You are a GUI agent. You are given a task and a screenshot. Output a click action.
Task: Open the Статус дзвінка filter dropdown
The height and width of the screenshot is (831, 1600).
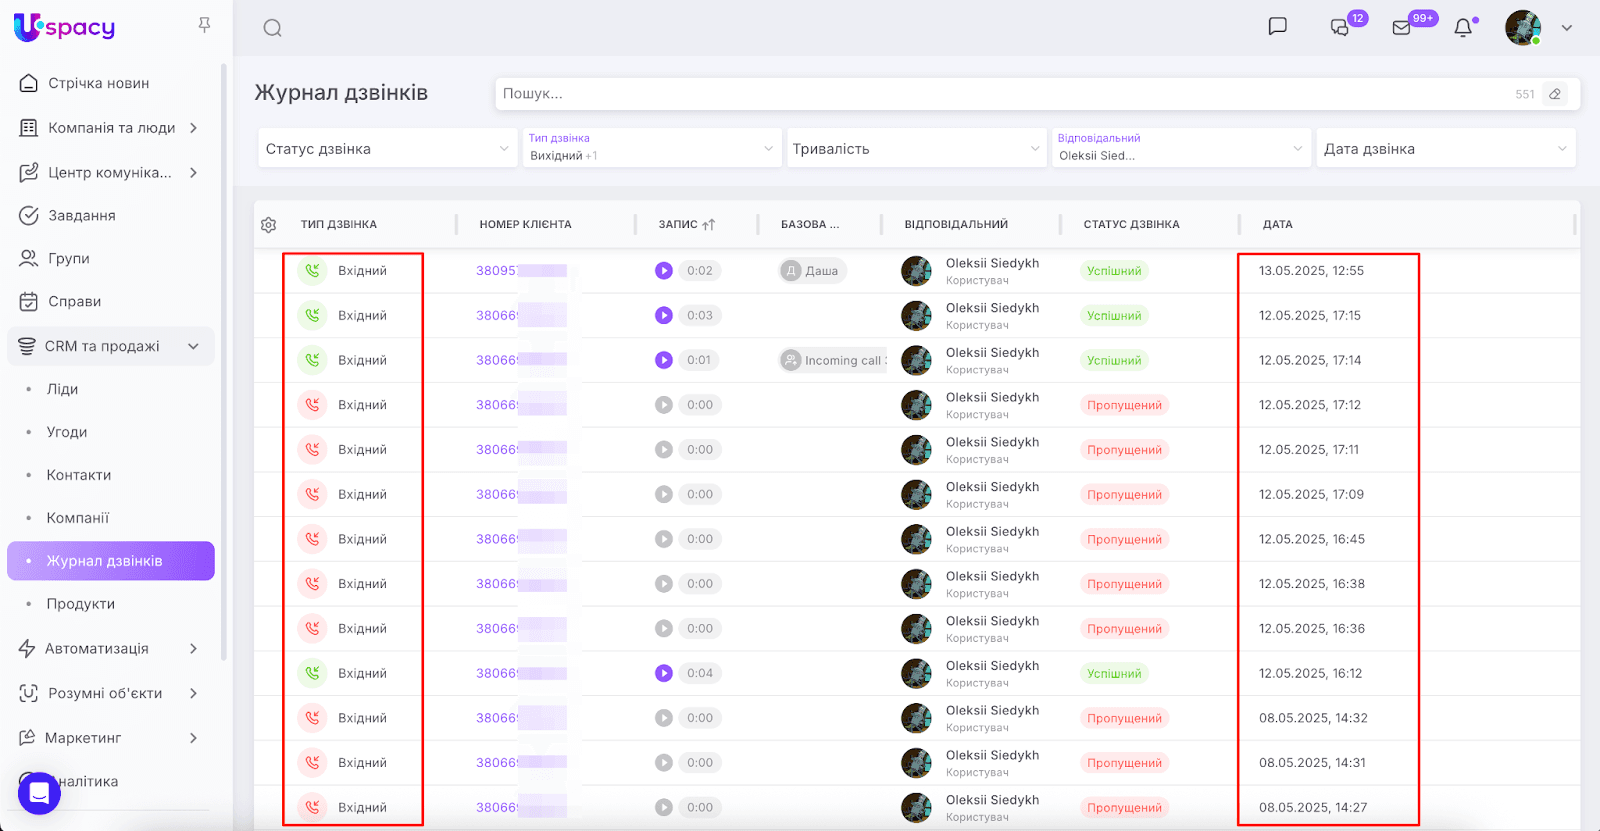[x=387, y=149]
